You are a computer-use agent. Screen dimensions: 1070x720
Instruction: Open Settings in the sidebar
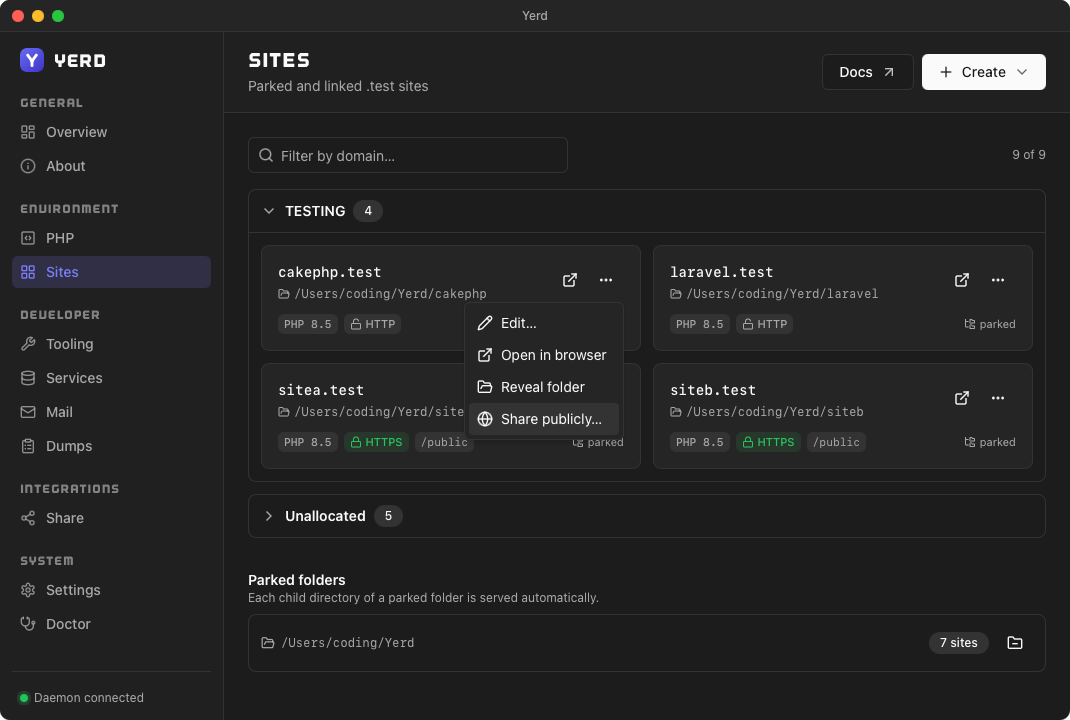tap(111, 590)
